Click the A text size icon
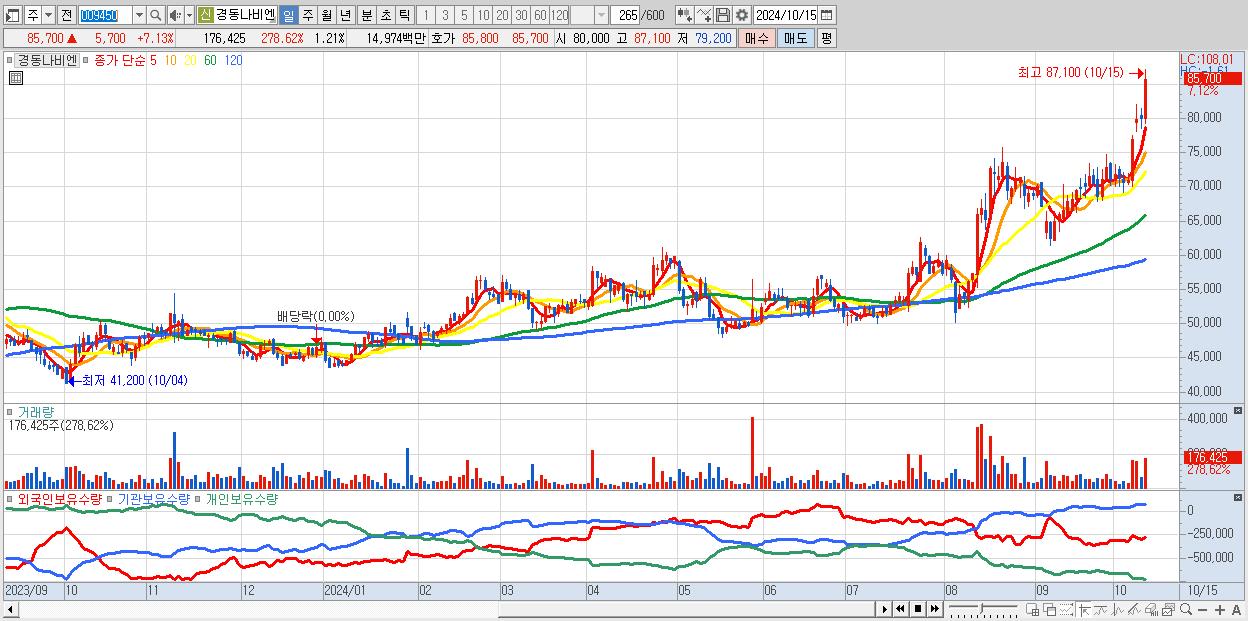 pyautogui.click(x=1236, y=610)
